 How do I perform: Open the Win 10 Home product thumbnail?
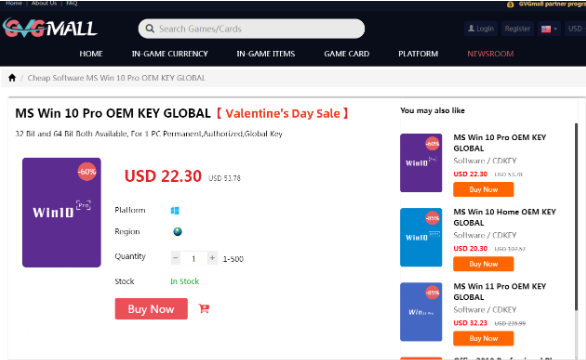click(x=421, y=237)
